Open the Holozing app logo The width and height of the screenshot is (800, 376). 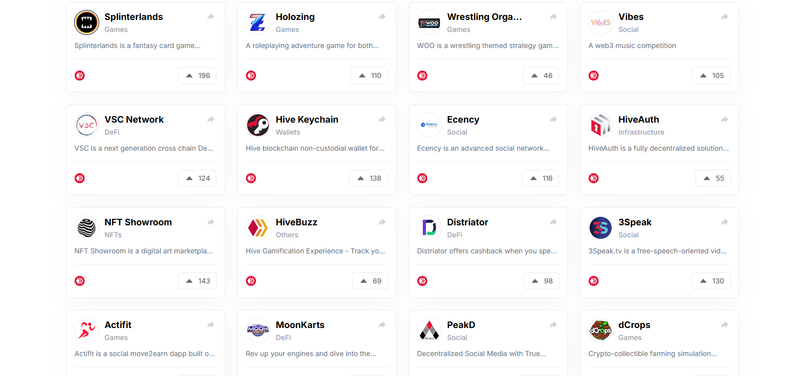[x=258, y=22]
